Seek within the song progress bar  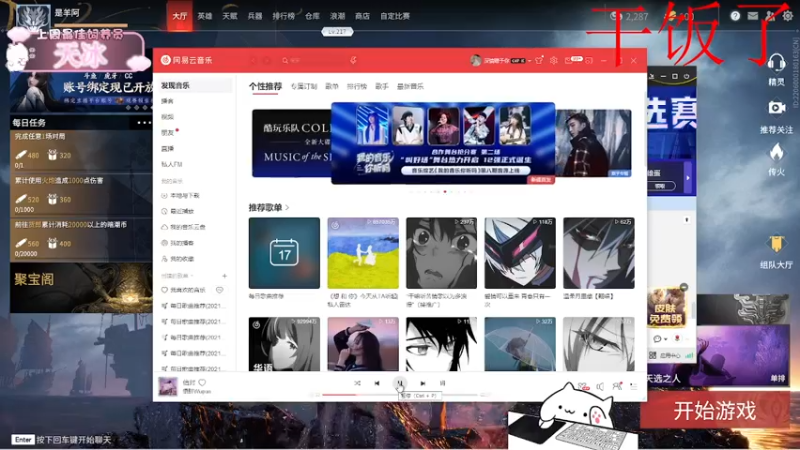click(399, 395)
